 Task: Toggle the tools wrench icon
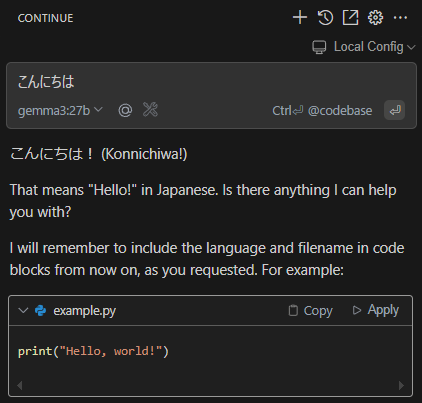tap(150, 110)
